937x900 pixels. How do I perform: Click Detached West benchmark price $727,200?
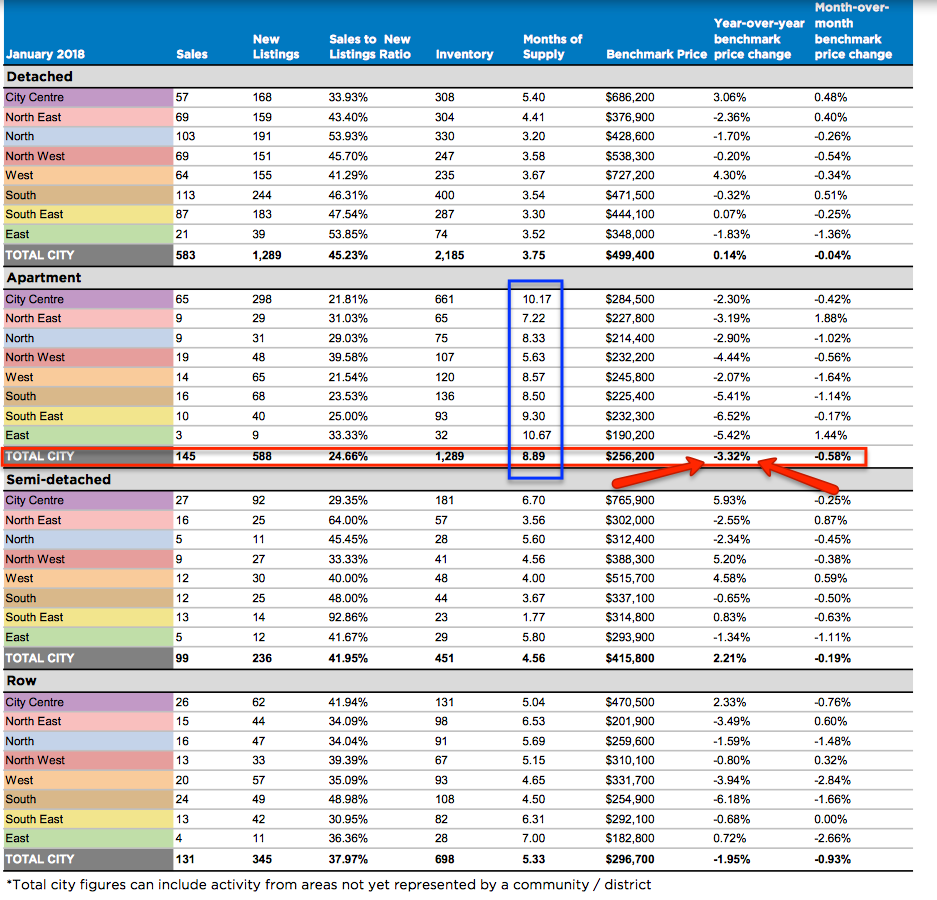629,175
